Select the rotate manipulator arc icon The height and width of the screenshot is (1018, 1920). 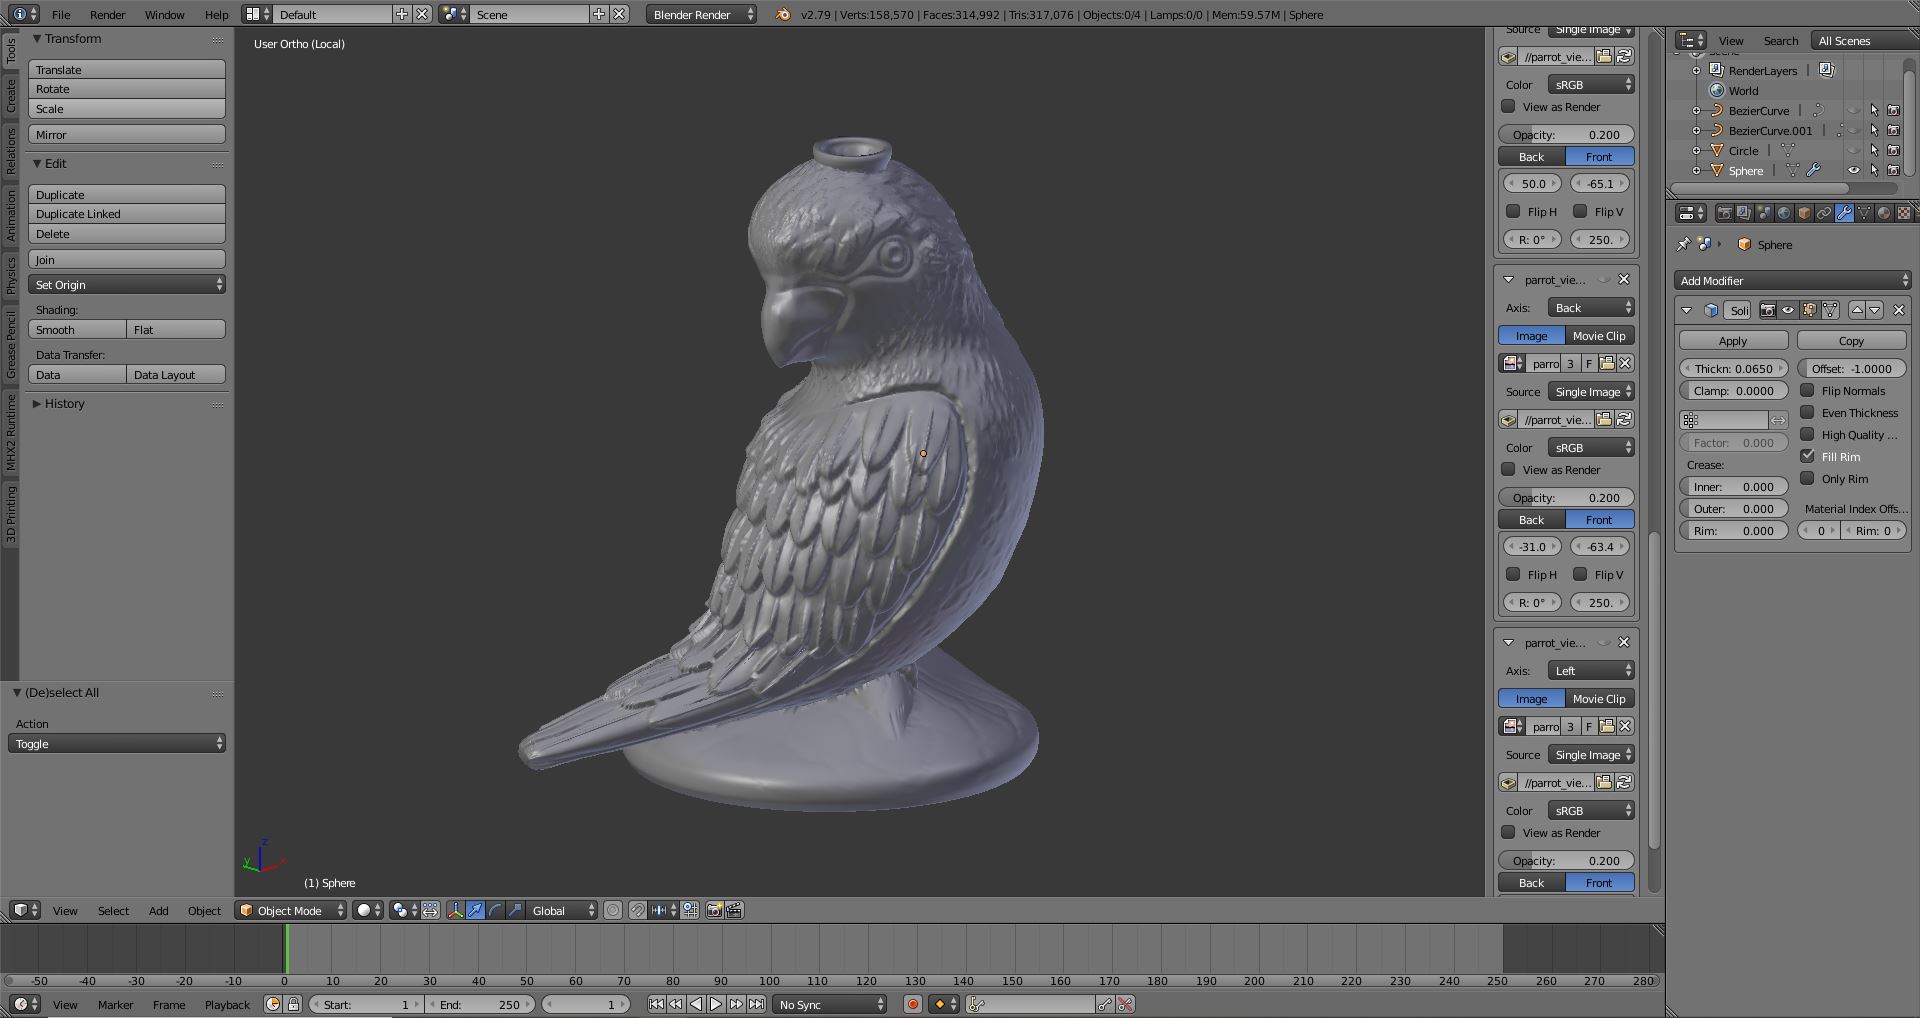coord(495,910)
